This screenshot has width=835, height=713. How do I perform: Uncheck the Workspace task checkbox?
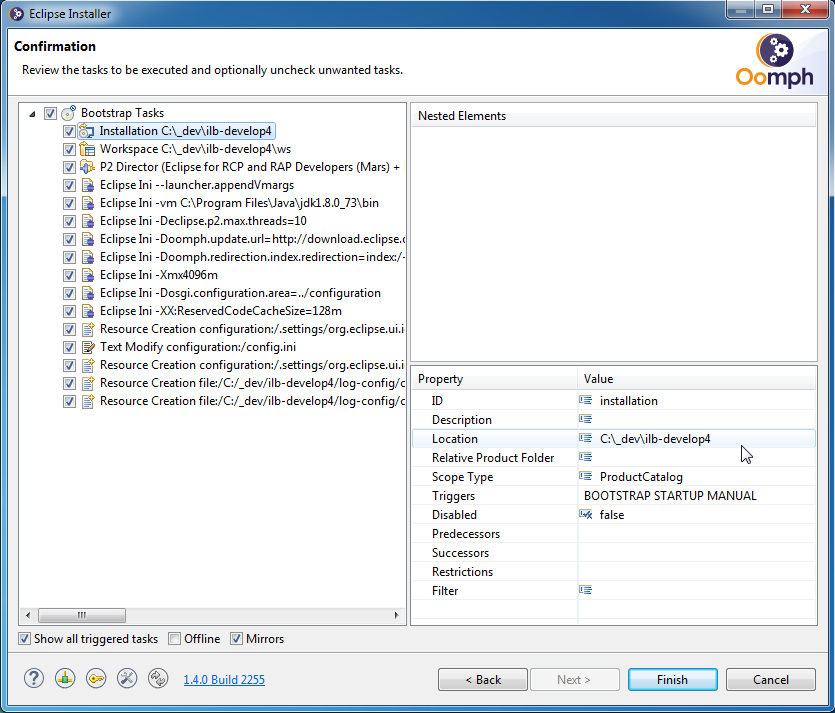[69, 149]
